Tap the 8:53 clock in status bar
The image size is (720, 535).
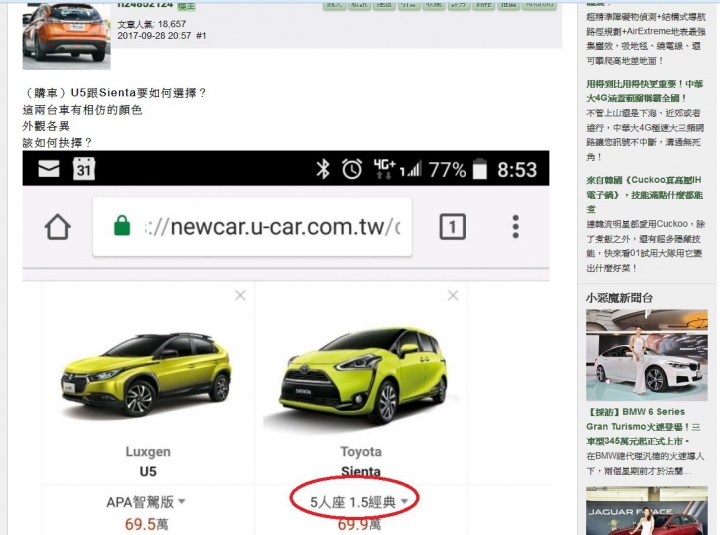(x=517, y=170)
